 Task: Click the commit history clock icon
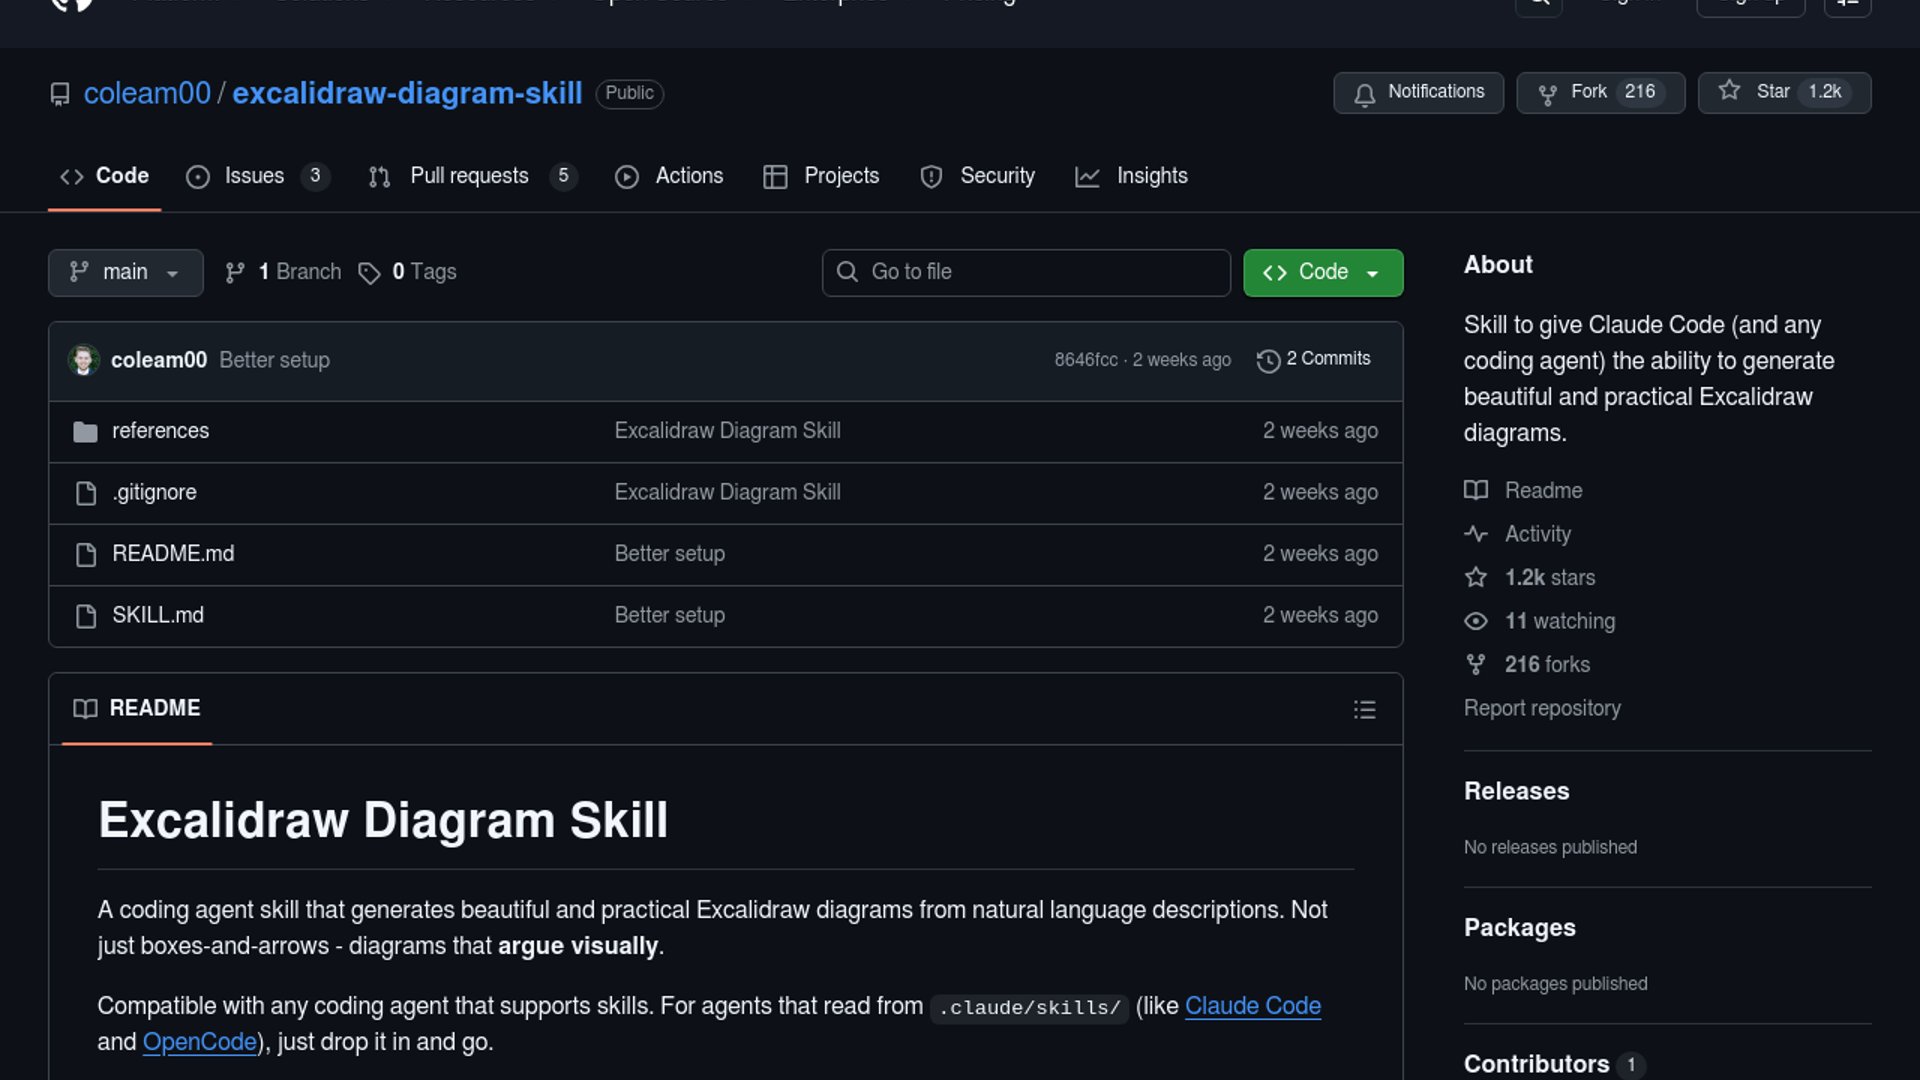point(1268,361)
